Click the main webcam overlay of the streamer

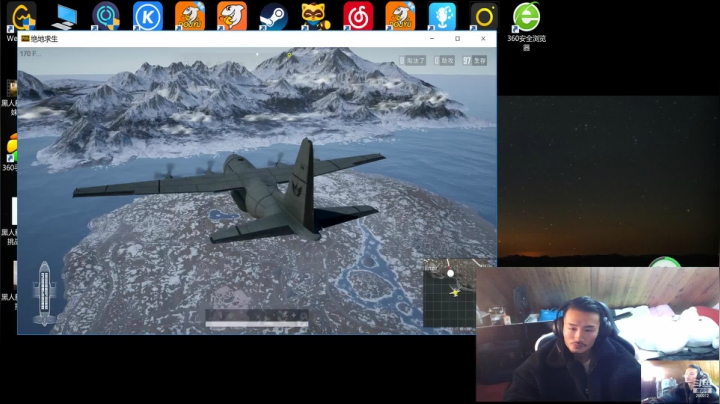(x=558, y=335)
